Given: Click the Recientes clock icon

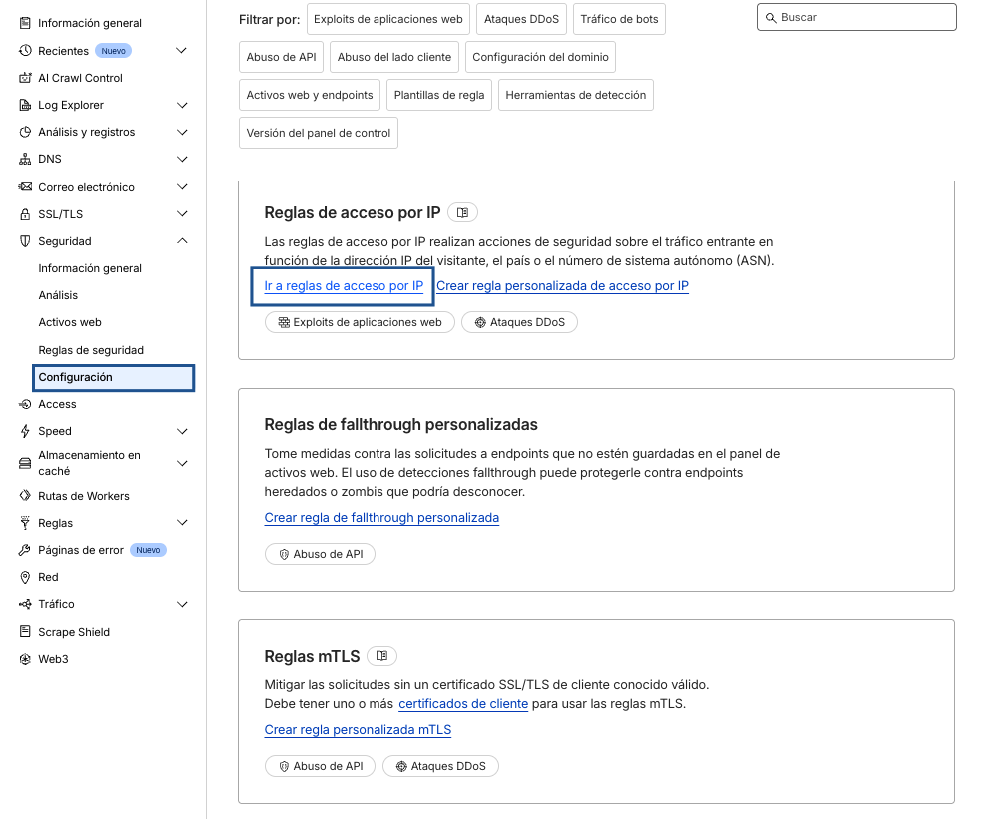Looking at the screenshot, I should pyautogui.click(x=25, y=50).
